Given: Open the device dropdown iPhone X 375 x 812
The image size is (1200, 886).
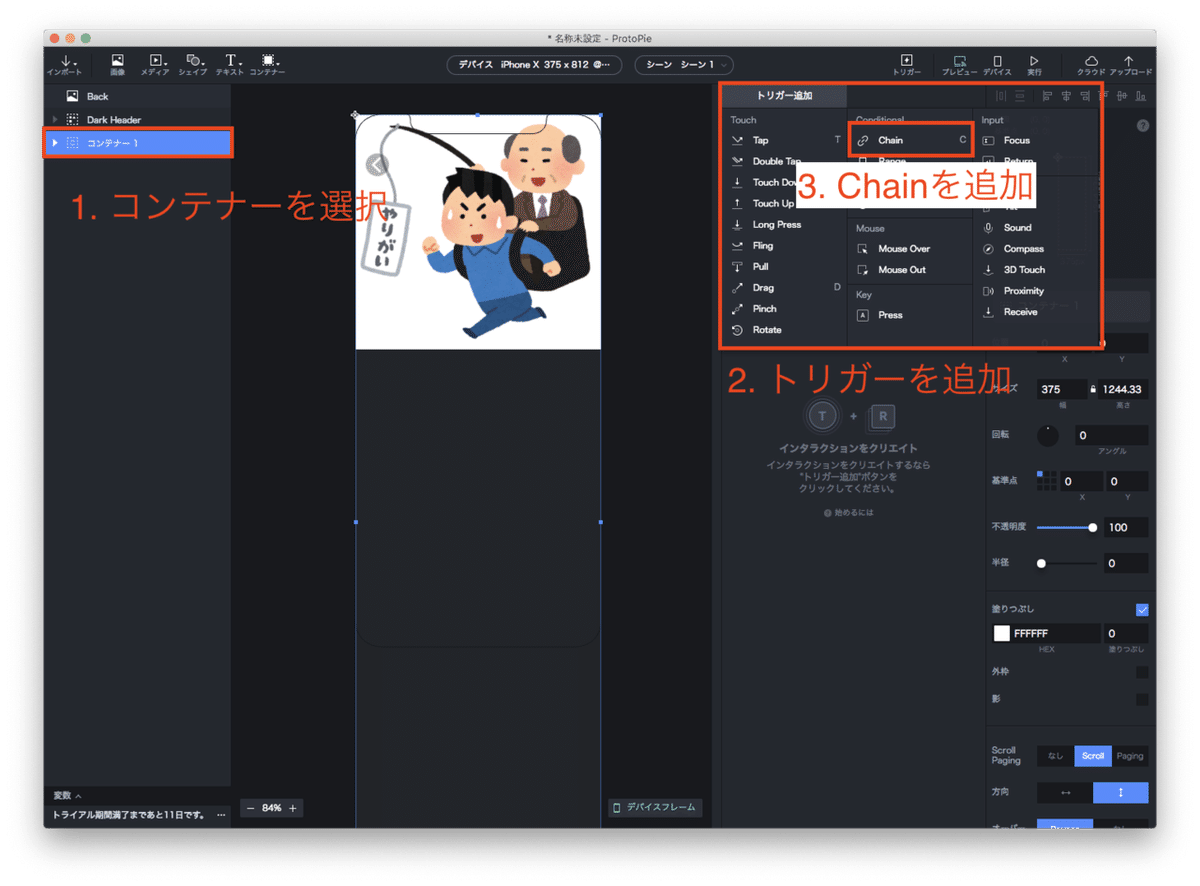Looking at the screenshot, I should tap(534, 65).
